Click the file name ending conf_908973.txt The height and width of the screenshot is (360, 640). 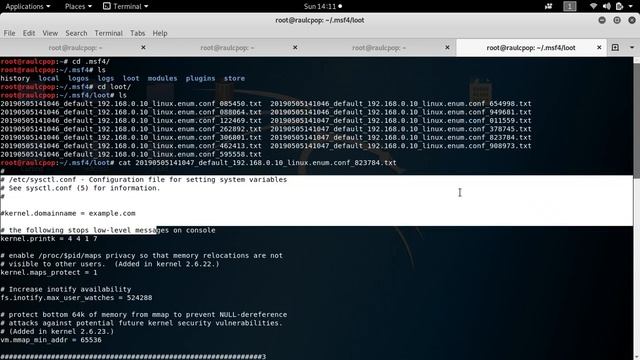[x=401, y=146]
